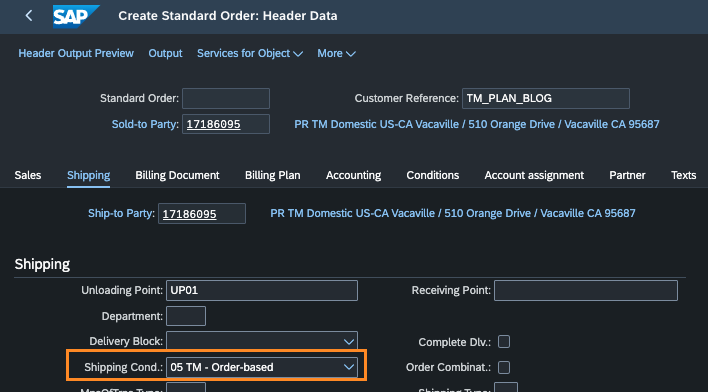Click the back arrow icon

[x=29, y=15]
